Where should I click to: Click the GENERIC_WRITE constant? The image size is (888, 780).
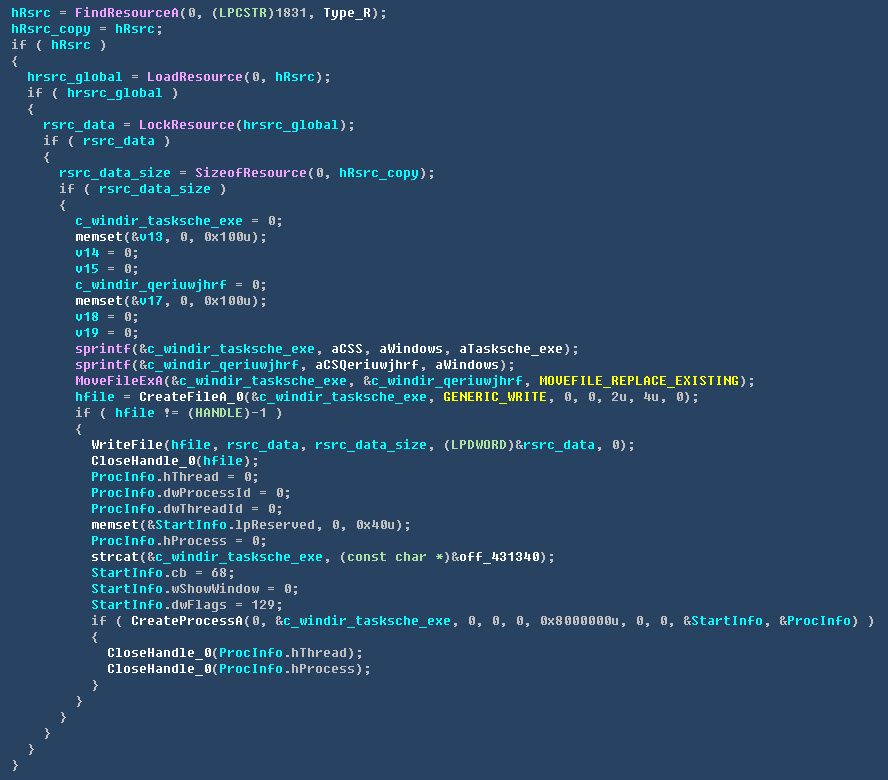click(x=495, y=397)
